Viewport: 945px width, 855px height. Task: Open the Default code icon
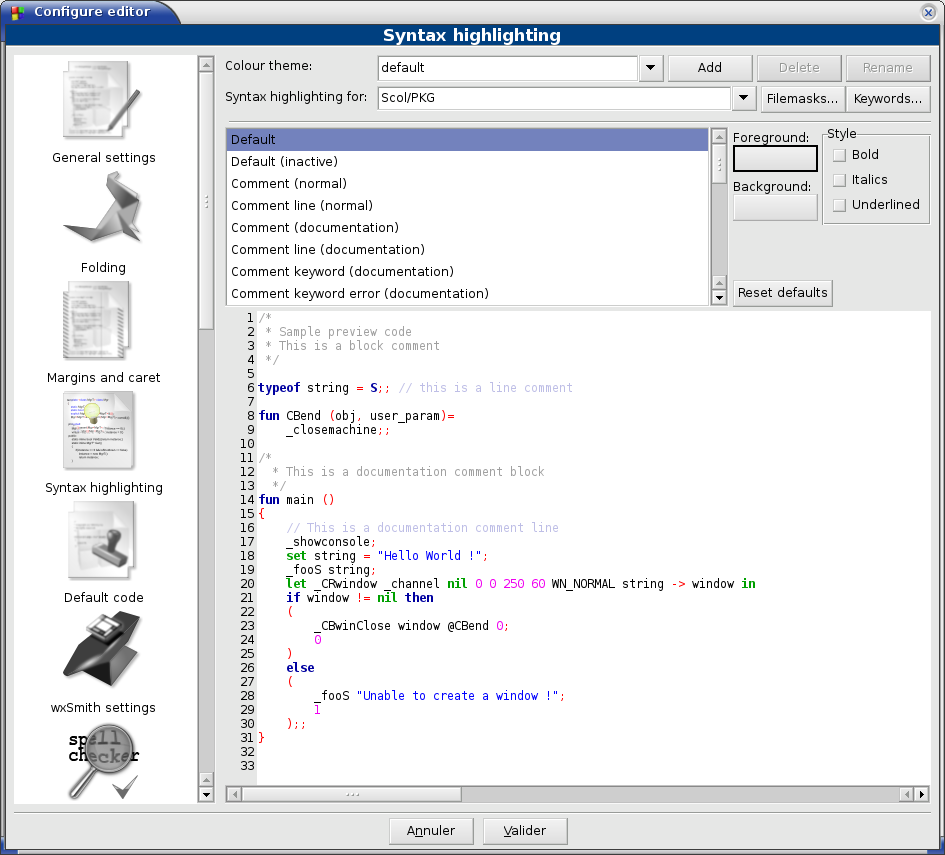click(x=101, y=540)
